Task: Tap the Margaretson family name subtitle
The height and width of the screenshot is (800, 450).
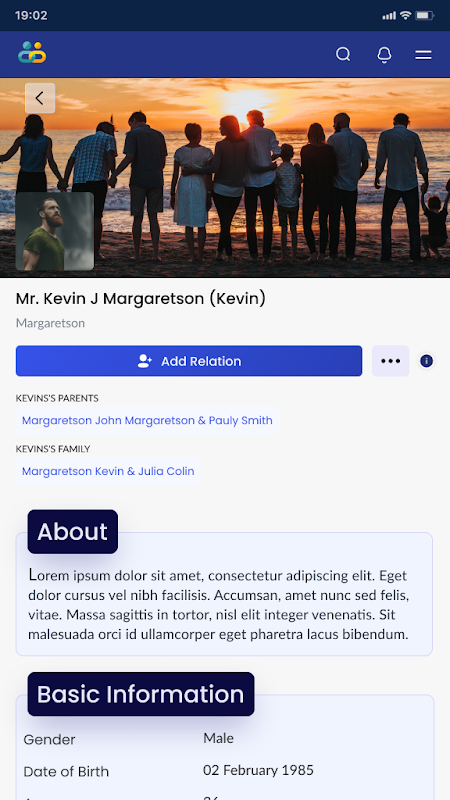Action: click(x=50, y=323)
